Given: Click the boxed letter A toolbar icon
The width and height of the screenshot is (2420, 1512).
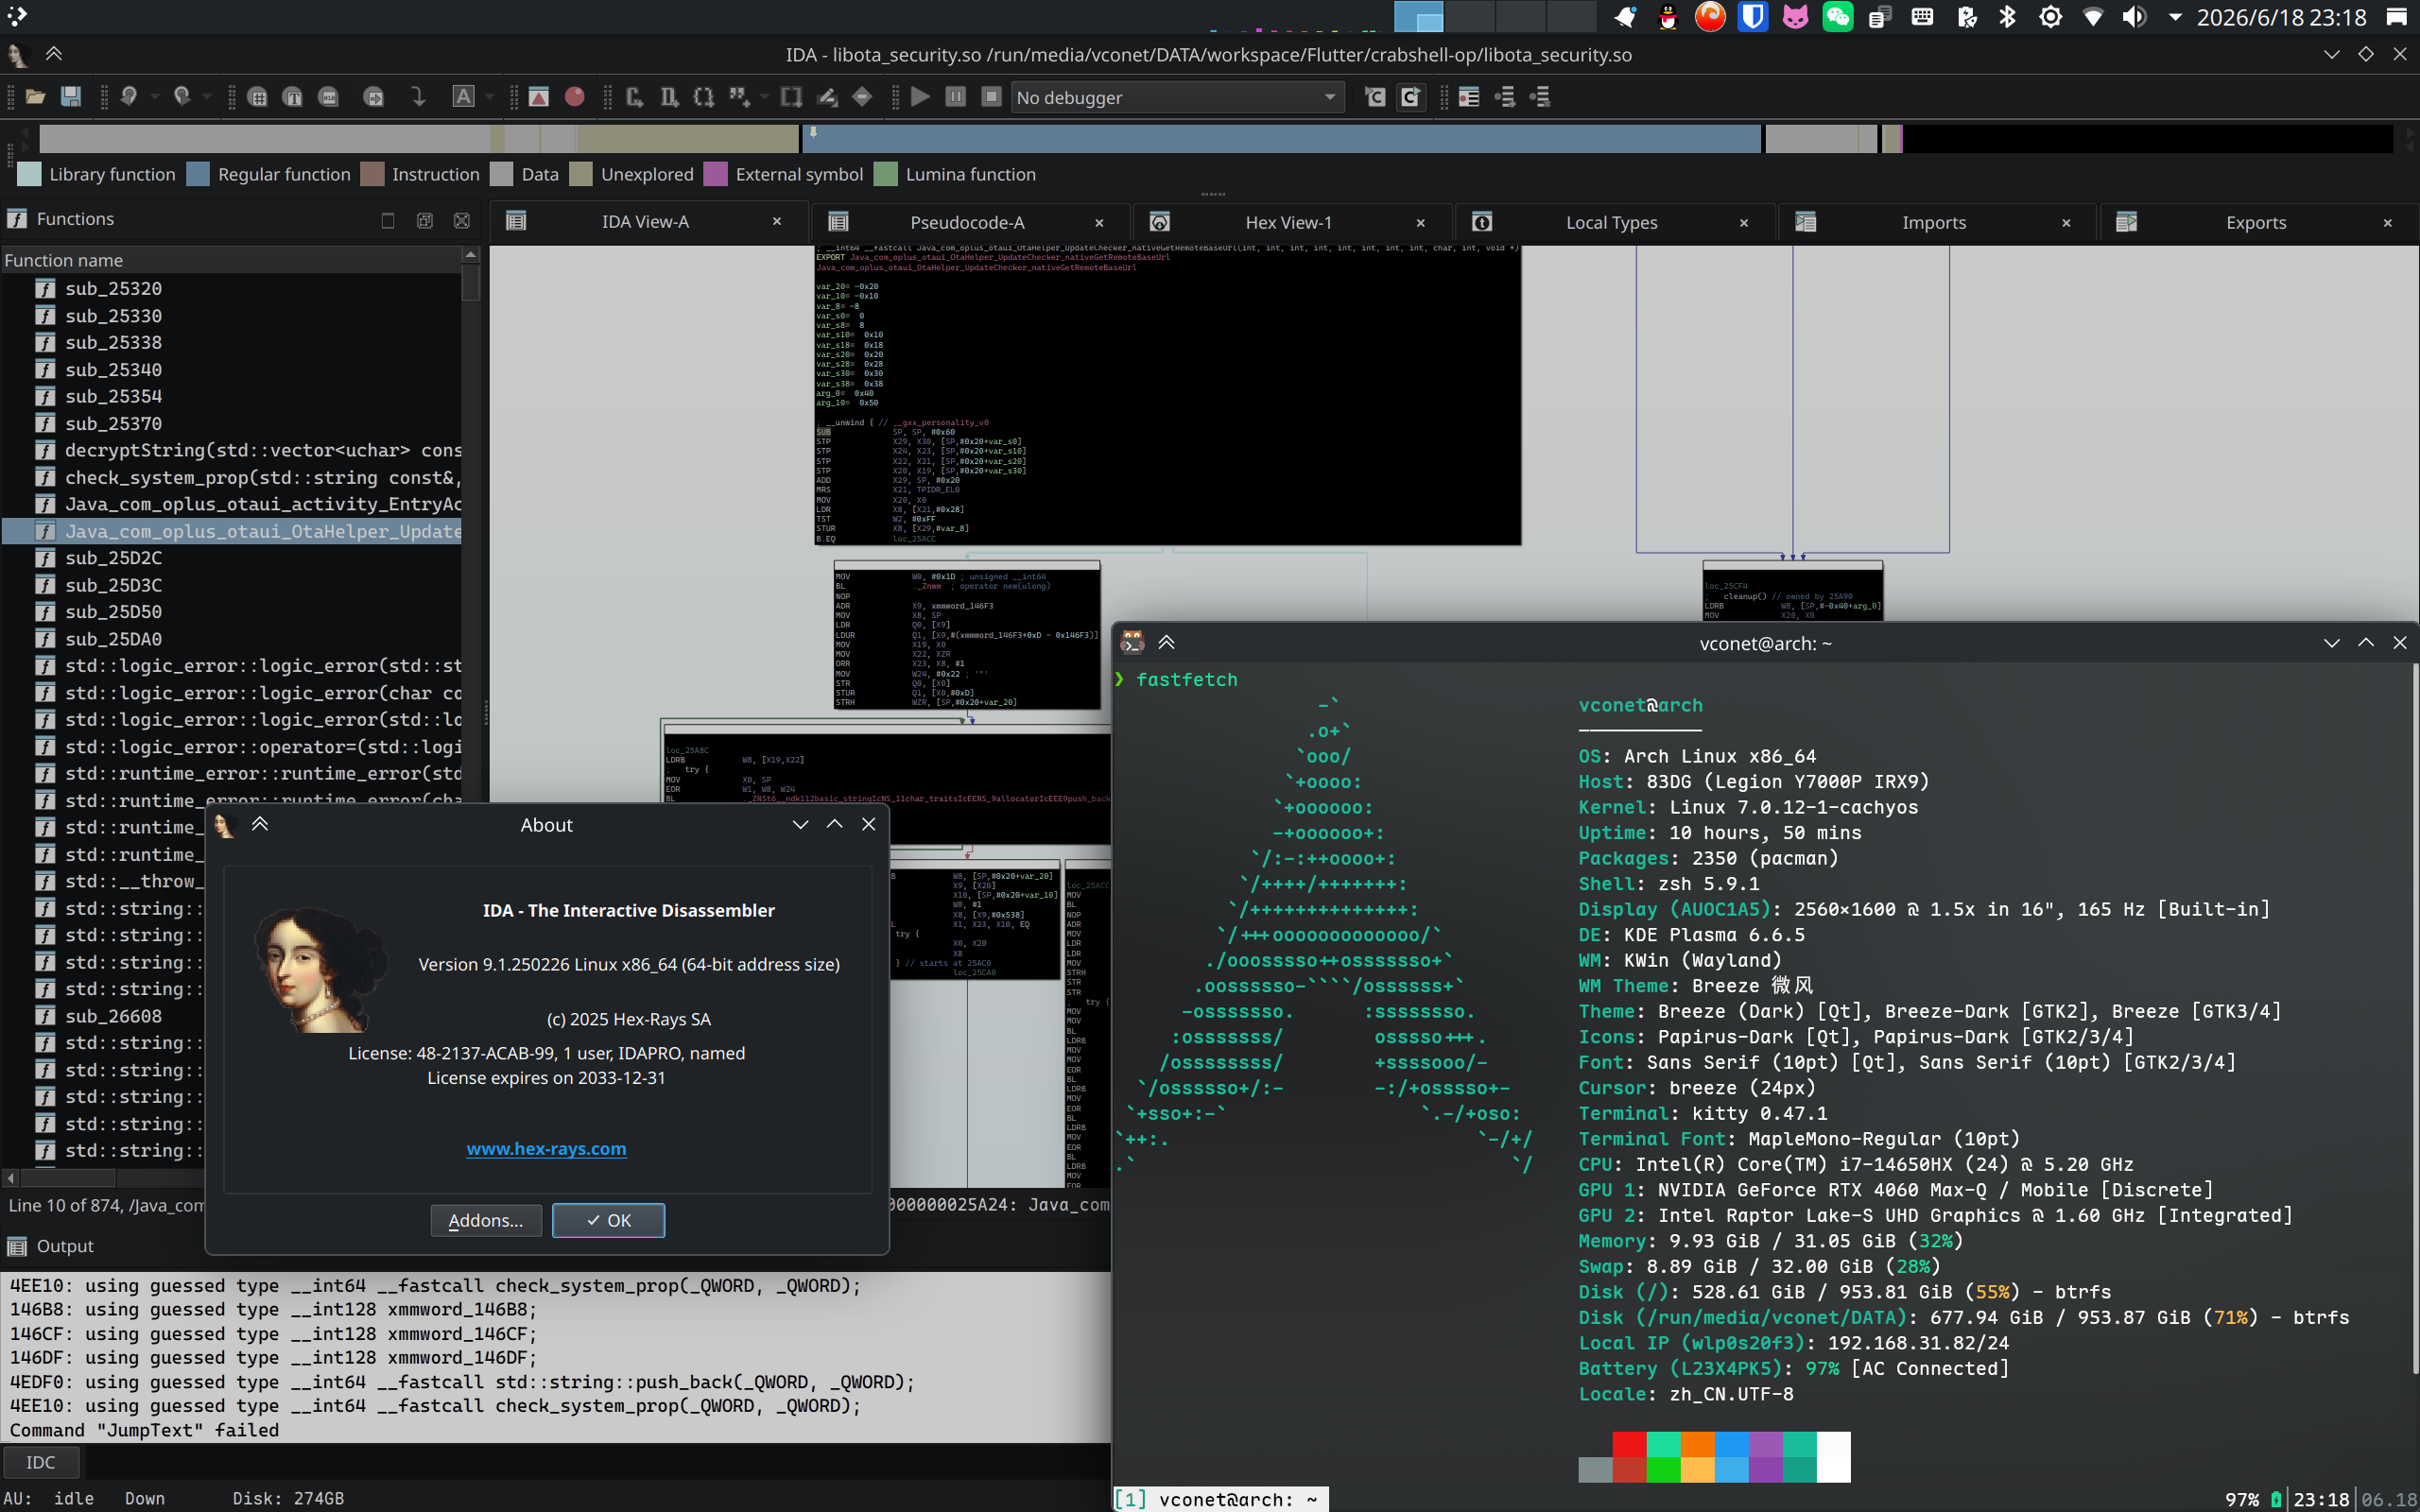Looking at the screenshot, I should pos(463,97).
